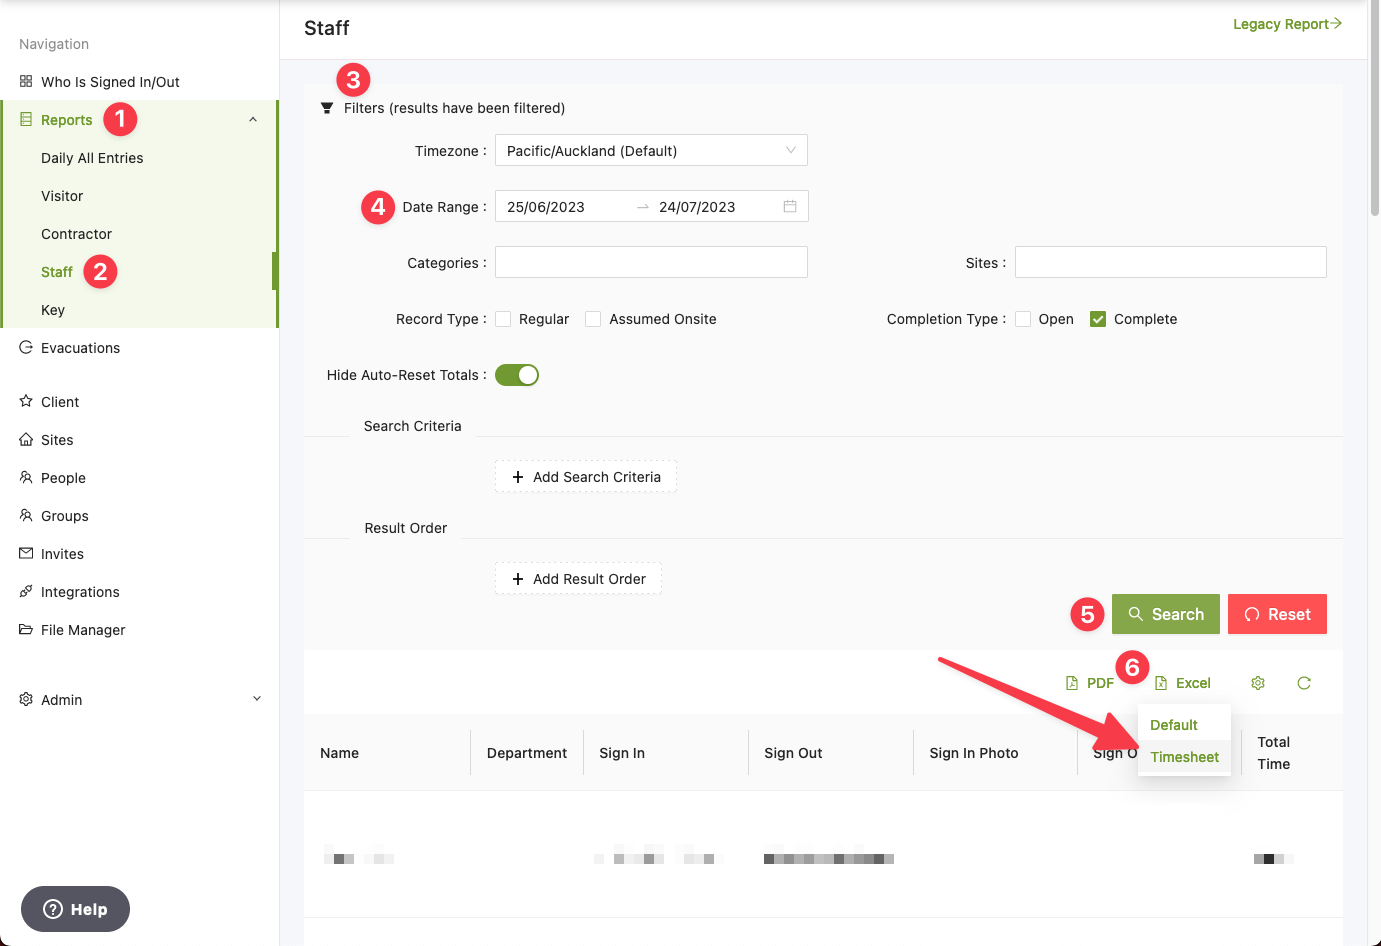Choose Default in Excel export menu
This screenshot has height=946, width=1381.
pos(1173,725)
